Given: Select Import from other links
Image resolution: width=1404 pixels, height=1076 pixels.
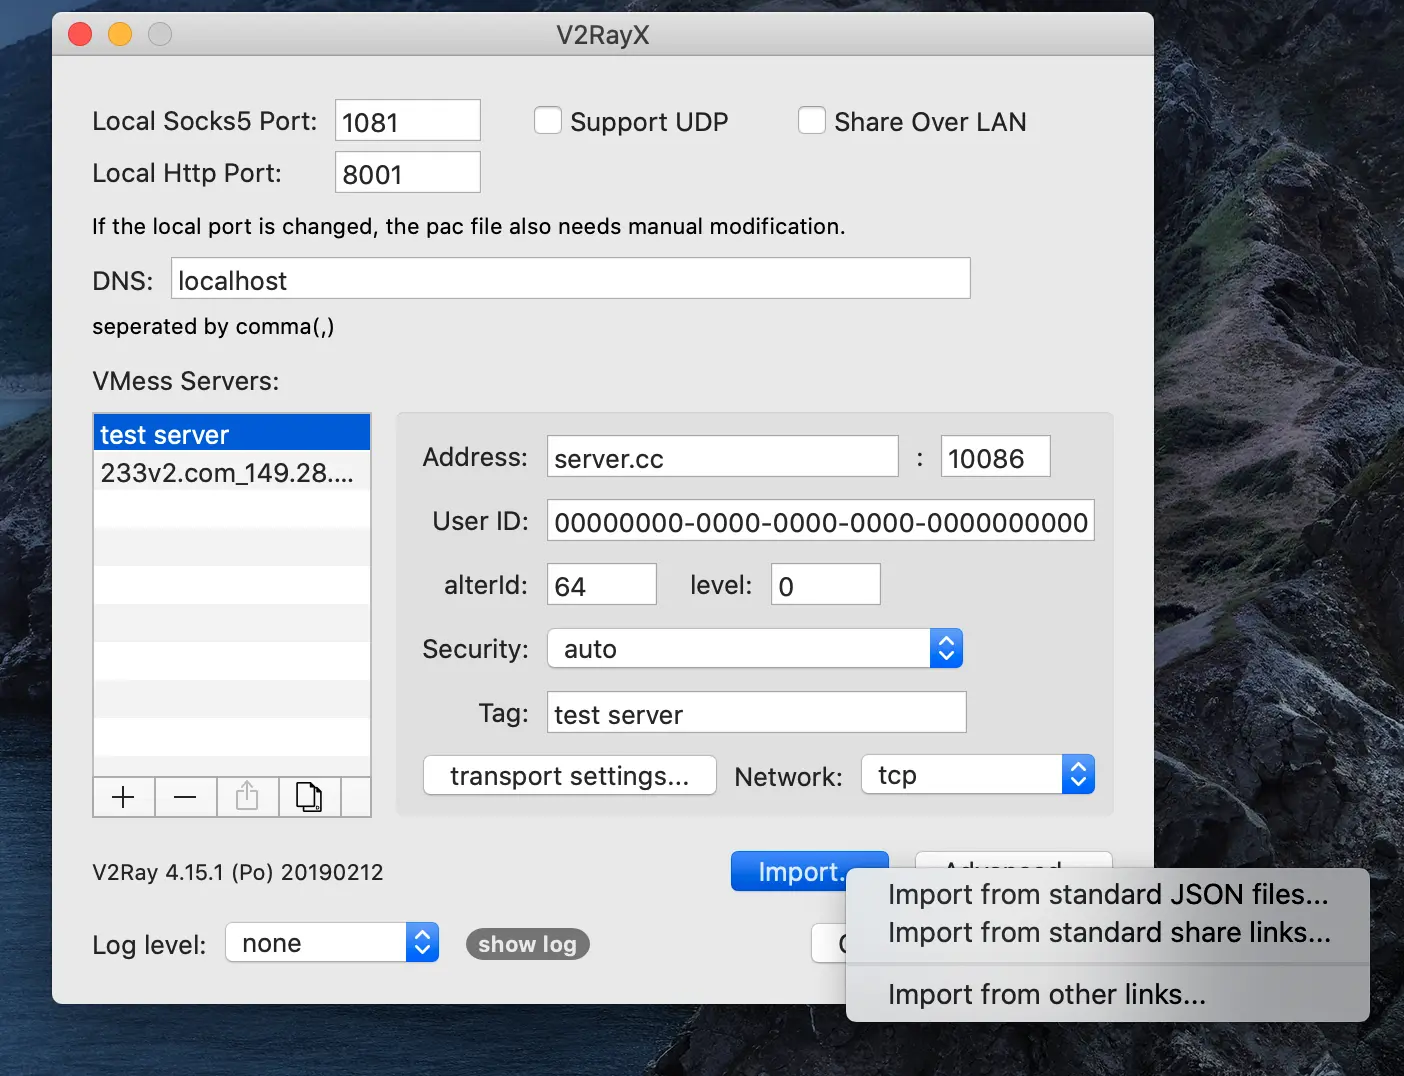Looking at the screenshot, I should pyautogui.click(x=1108, y=994).
